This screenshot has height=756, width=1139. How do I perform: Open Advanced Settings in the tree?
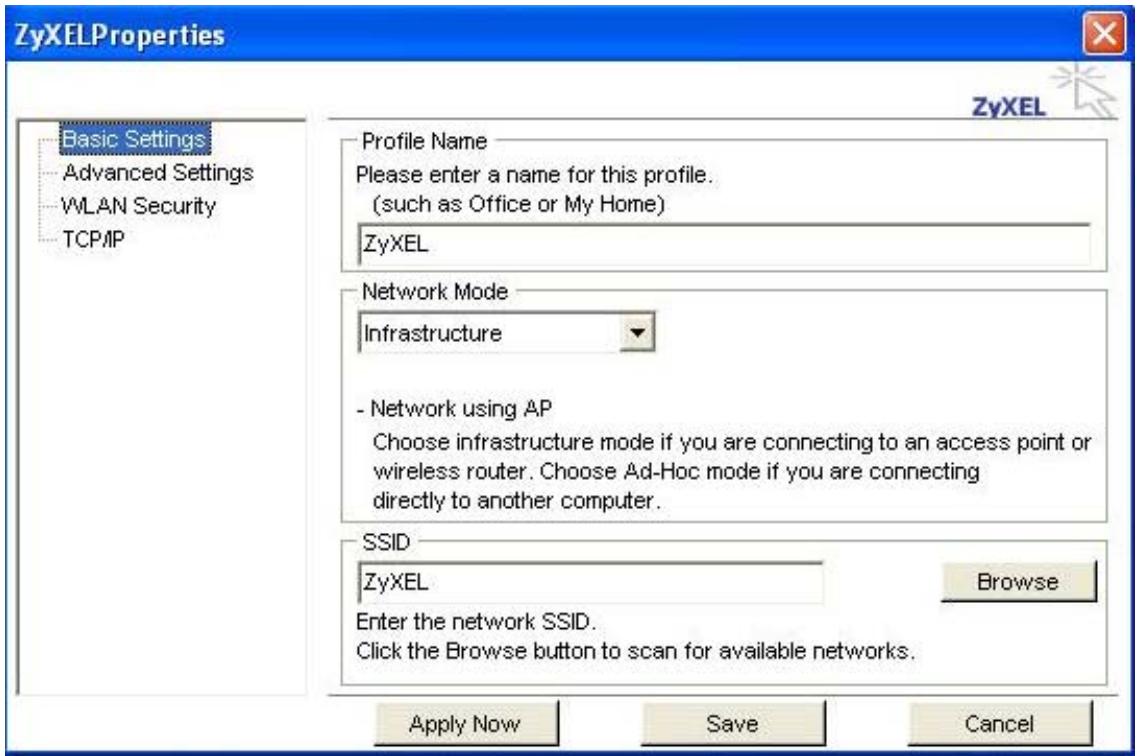(x=158, y=172)
